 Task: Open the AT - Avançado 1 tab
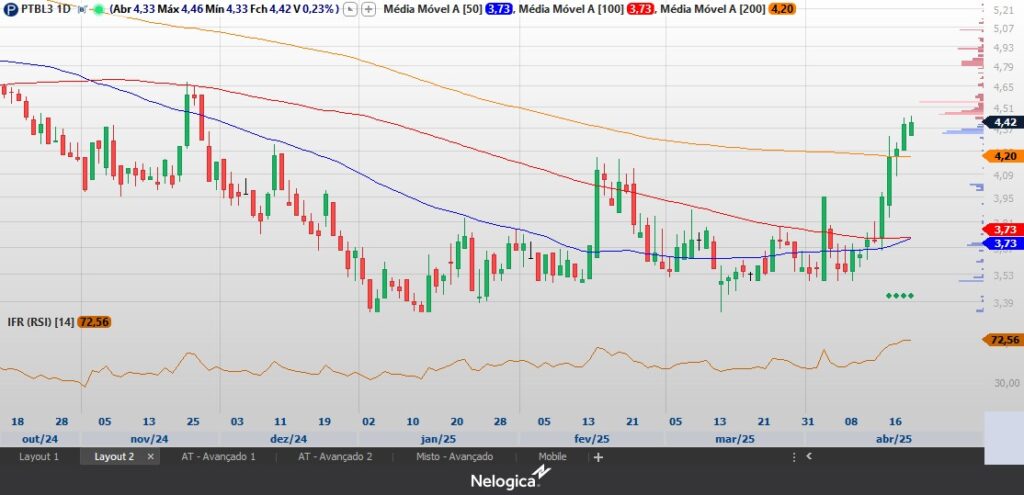click(x=218, y=457)
